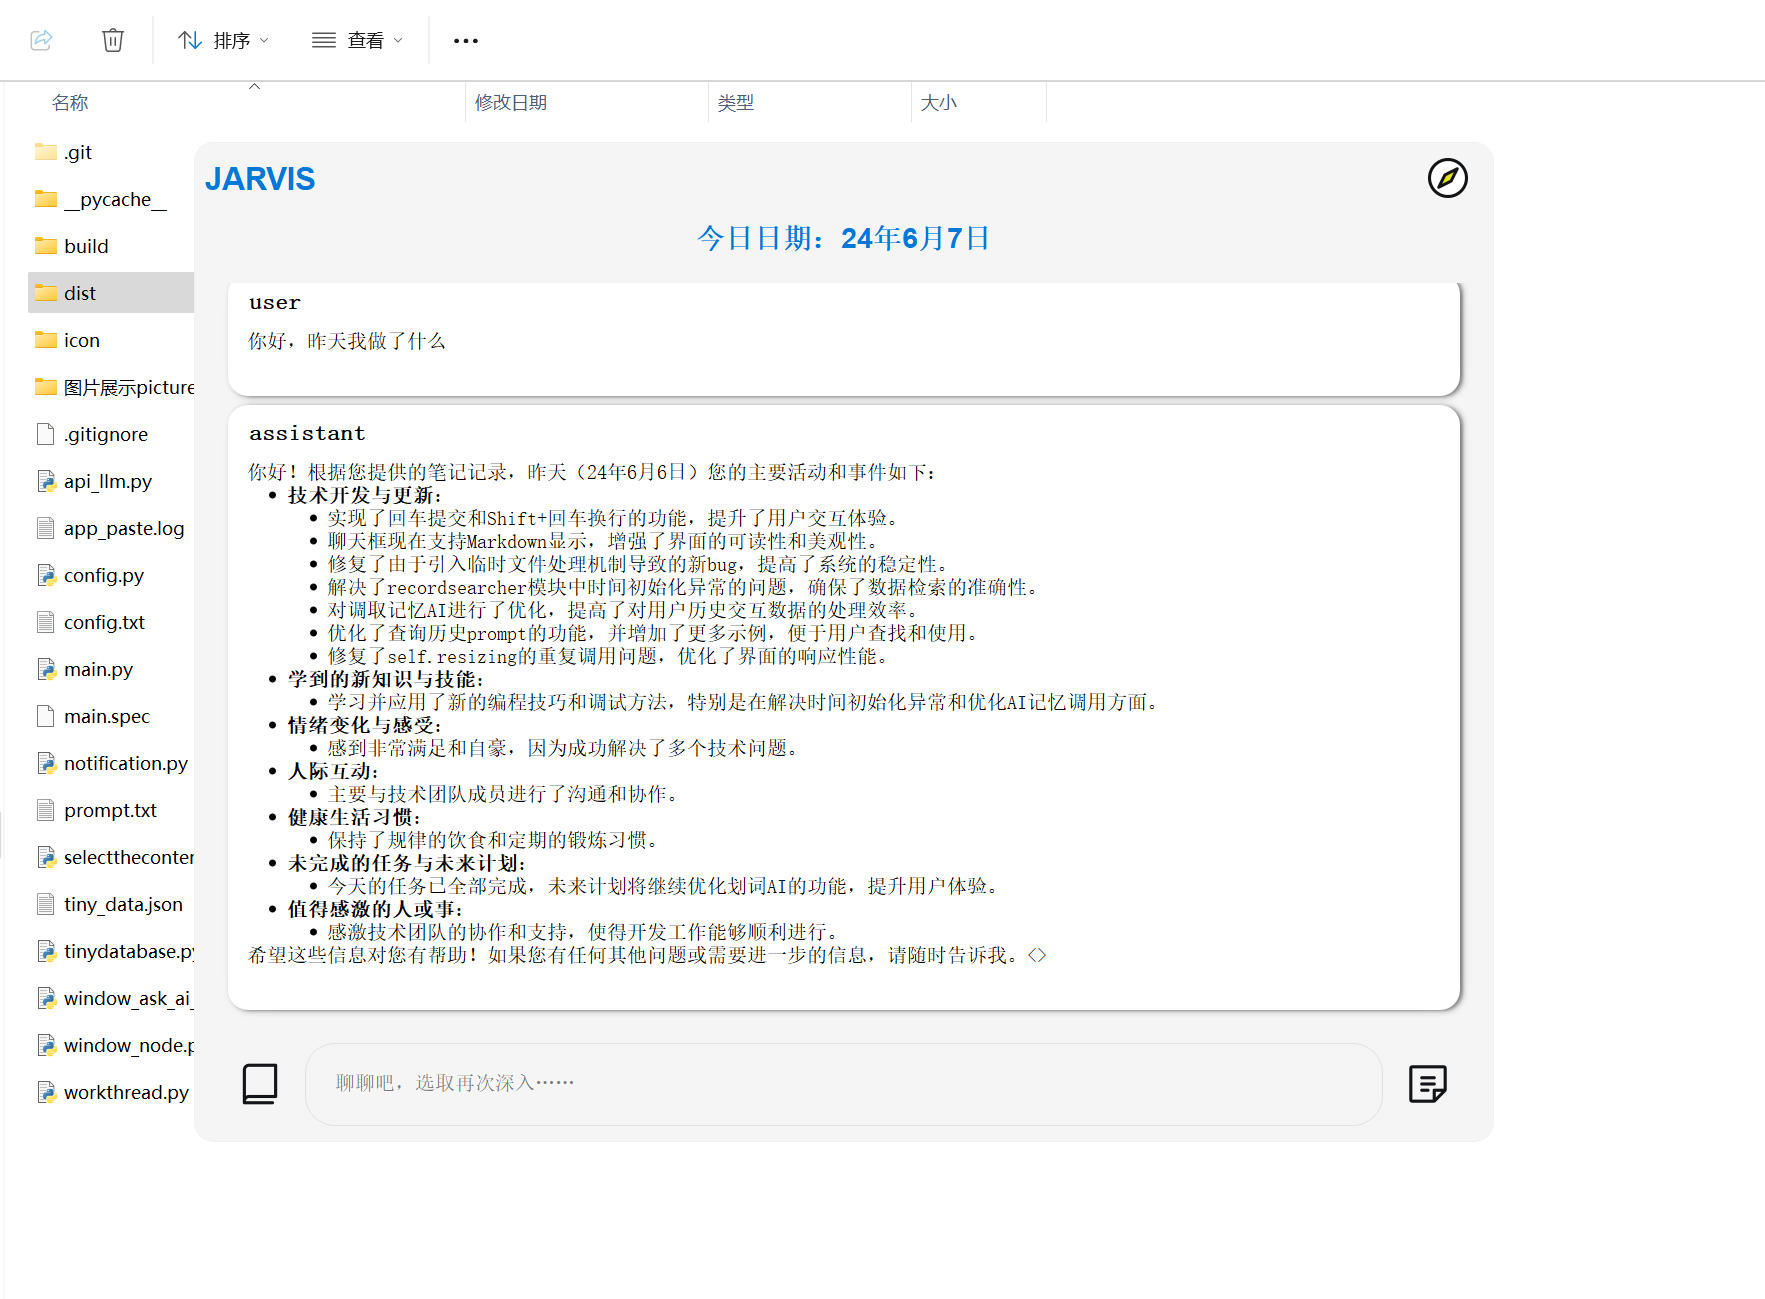Click the delete trash icon in Explorer toolbar
Viewport: 1765px width, 1299px height.
coord(113,40)
